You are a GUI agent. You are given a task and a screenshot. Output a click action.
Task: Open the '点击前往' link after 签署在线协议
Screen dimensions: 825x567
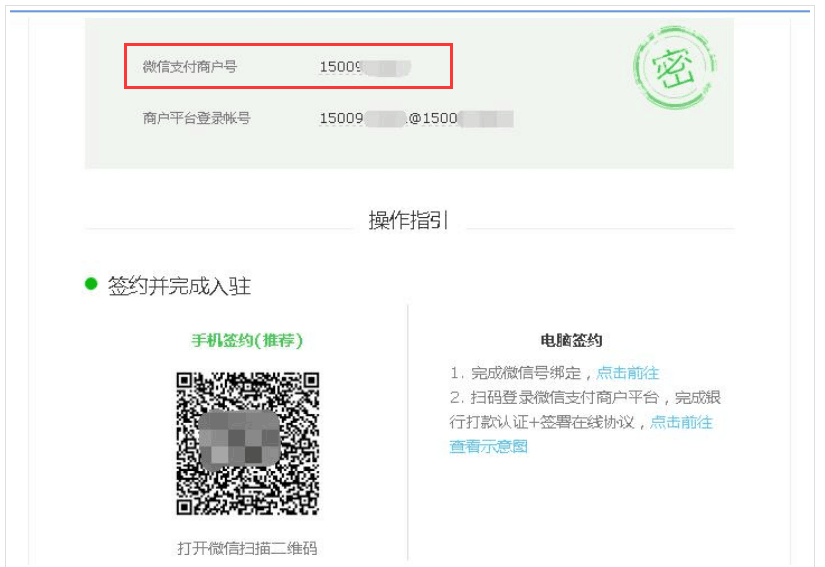(x=681, y=422)
